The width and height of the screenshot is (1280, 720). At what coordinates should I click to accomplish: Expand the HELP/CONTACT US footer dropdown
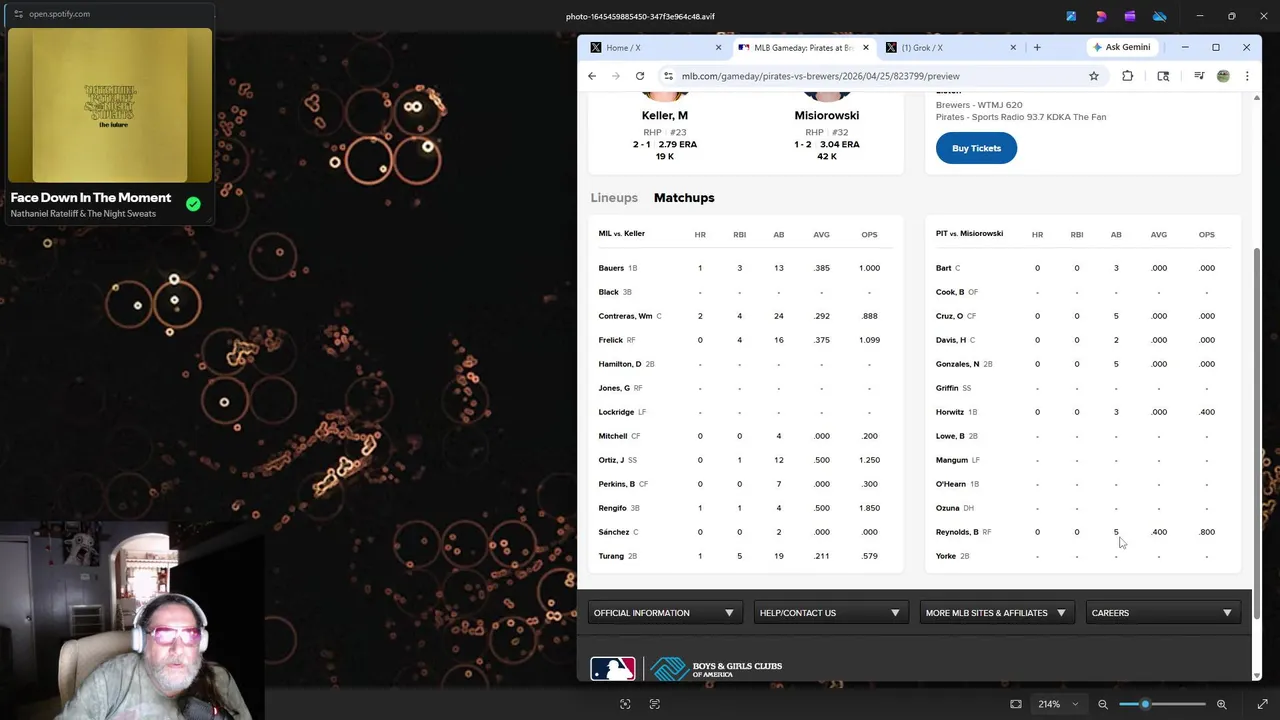tap(829, 613)
